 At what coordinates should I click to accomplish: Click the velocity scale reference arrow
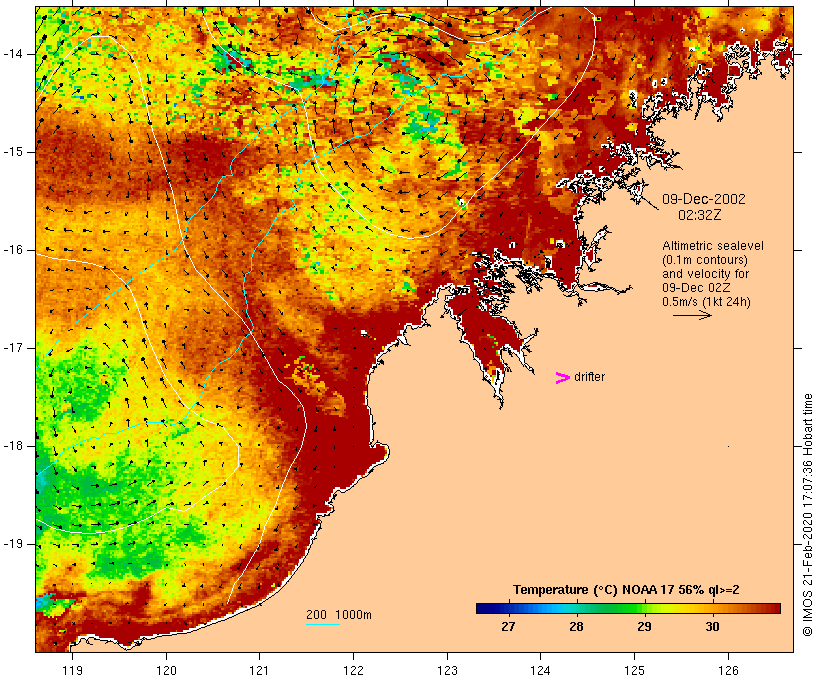click(692, 315)
